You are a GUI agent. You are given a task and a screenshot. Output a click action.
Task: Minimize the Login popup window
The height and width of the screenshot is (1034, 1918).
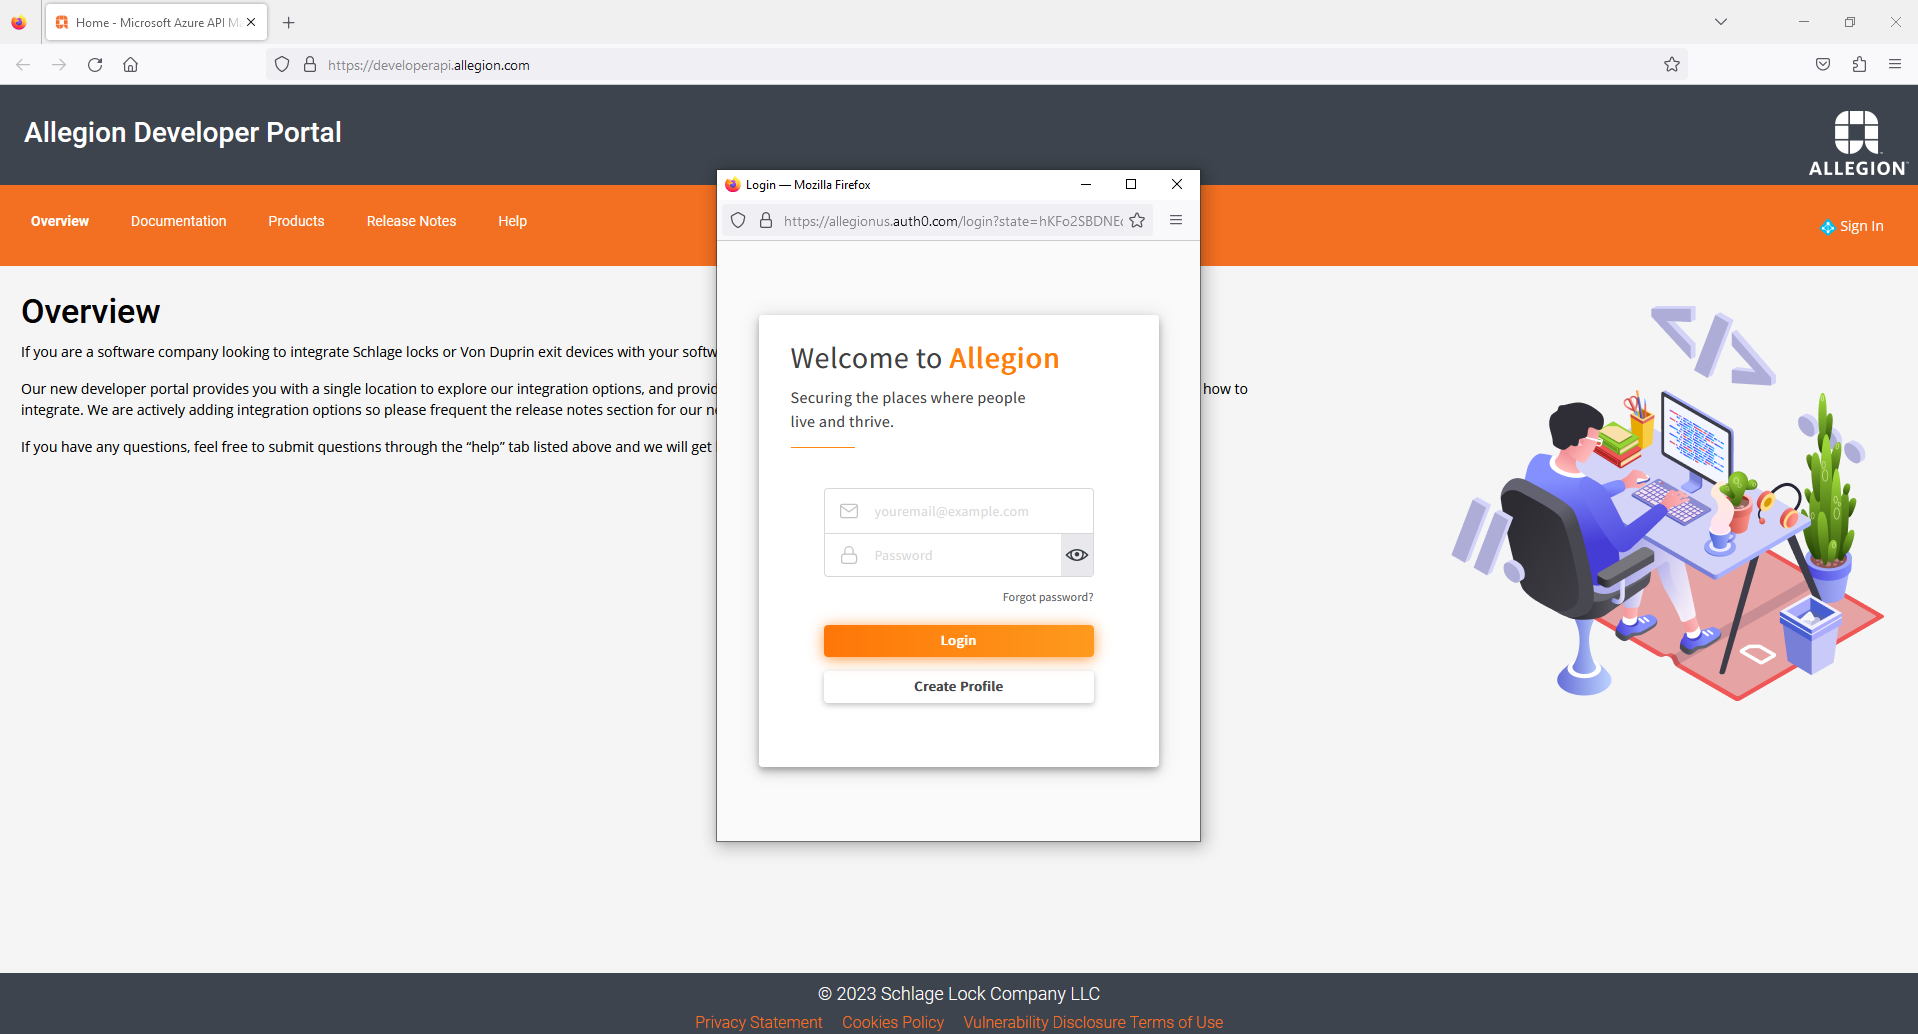(x=1086, y=184)
